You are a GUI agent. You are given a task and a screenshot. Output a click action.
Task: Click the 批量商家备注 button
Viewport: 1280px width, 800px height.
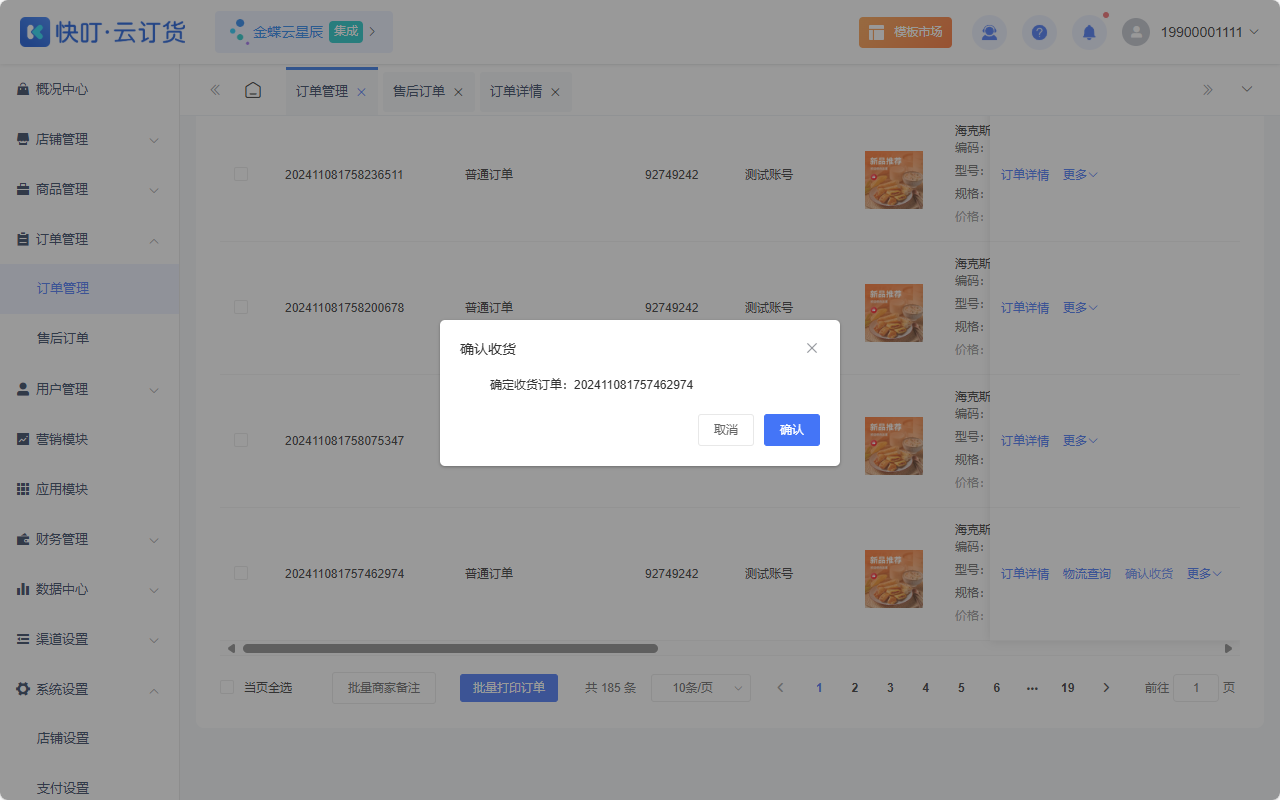pos(384,688)
